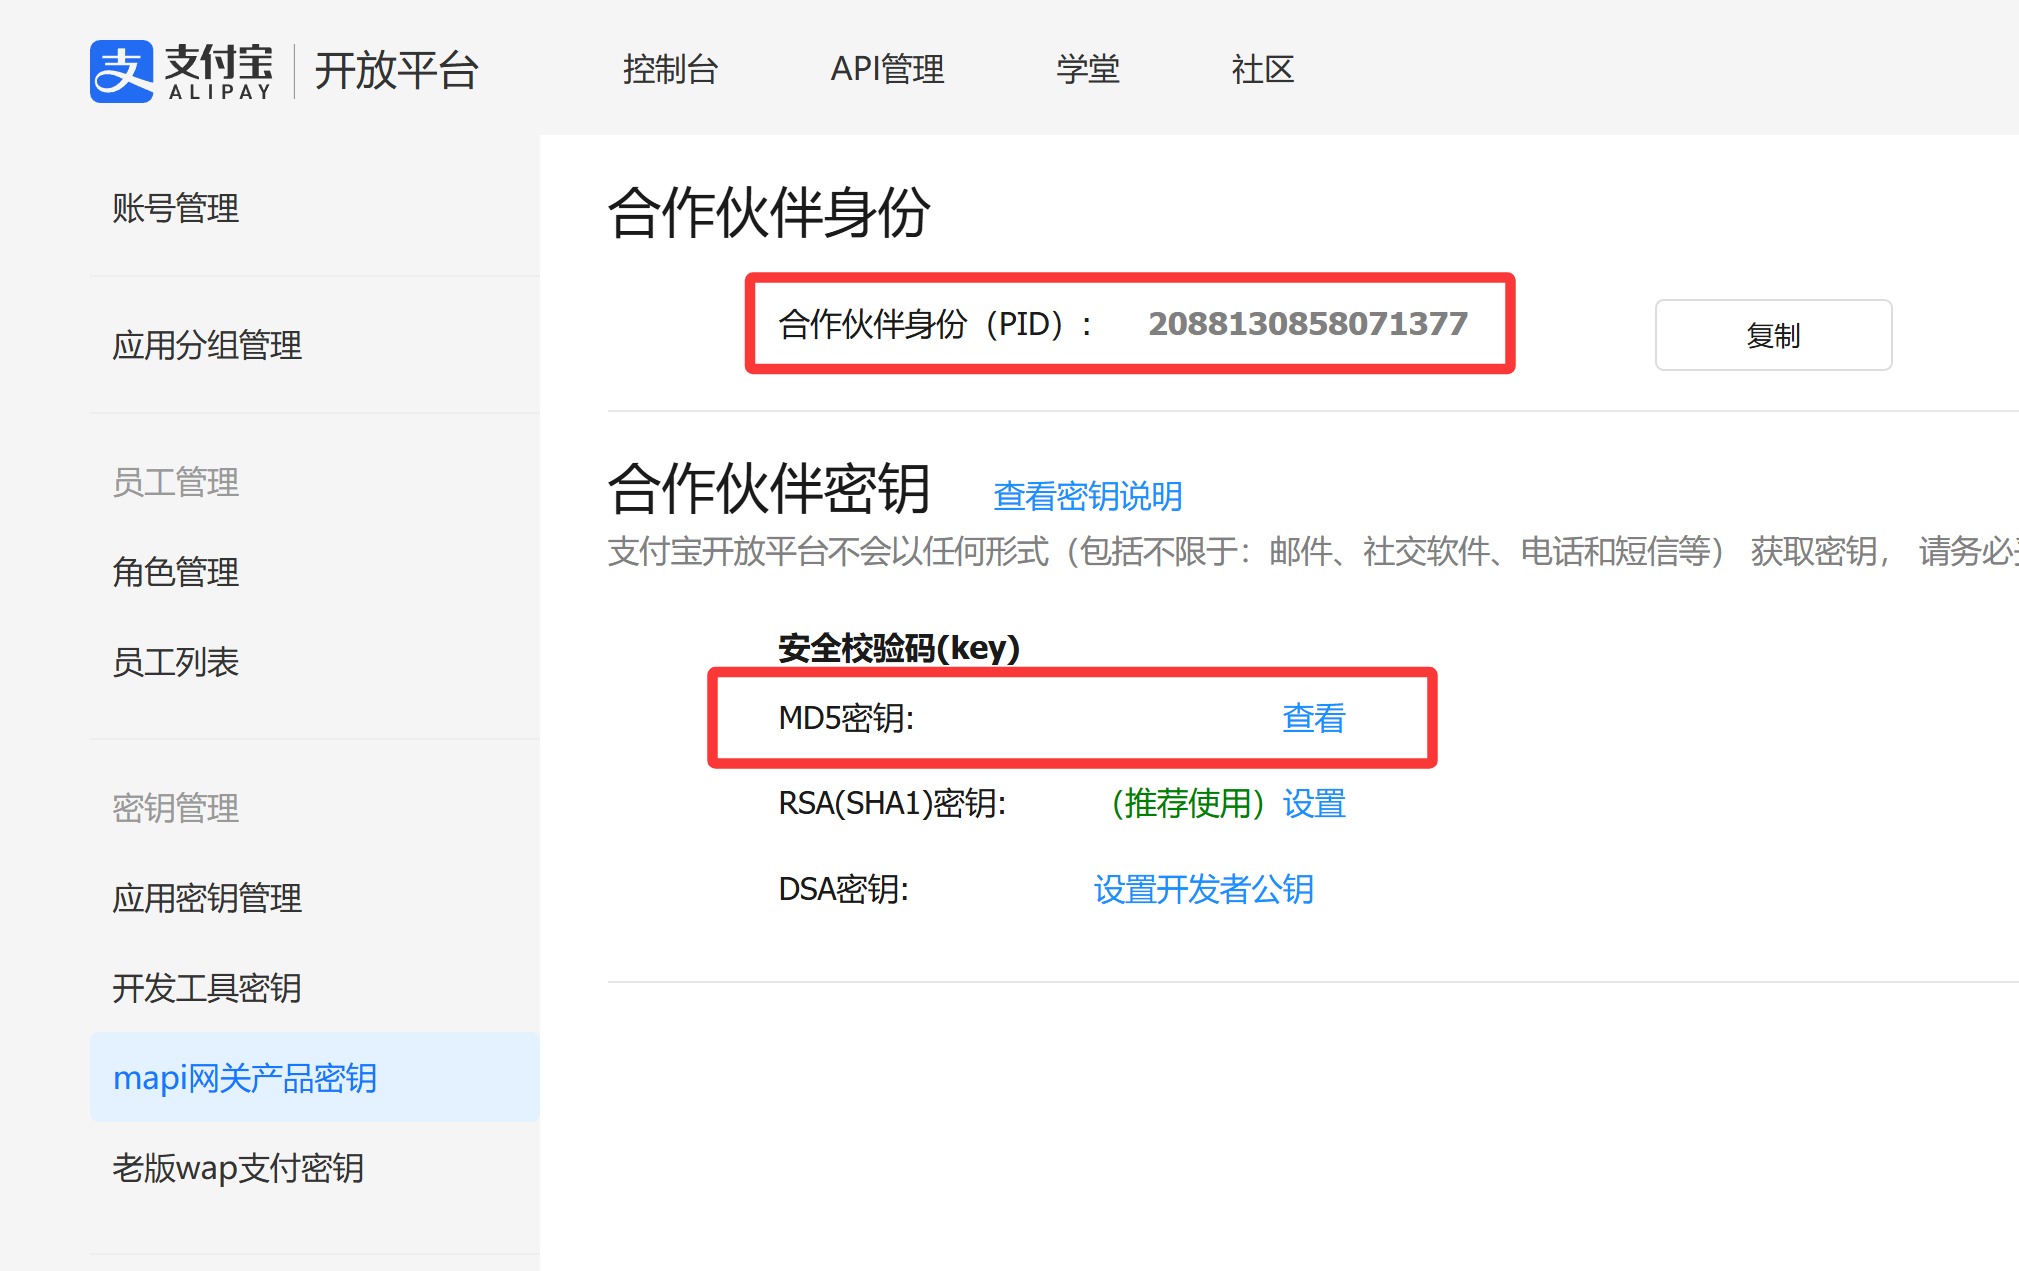Select 账号管理 in the sidebar
This screenshot has width=2019, height=1271.
pos(176,208)
